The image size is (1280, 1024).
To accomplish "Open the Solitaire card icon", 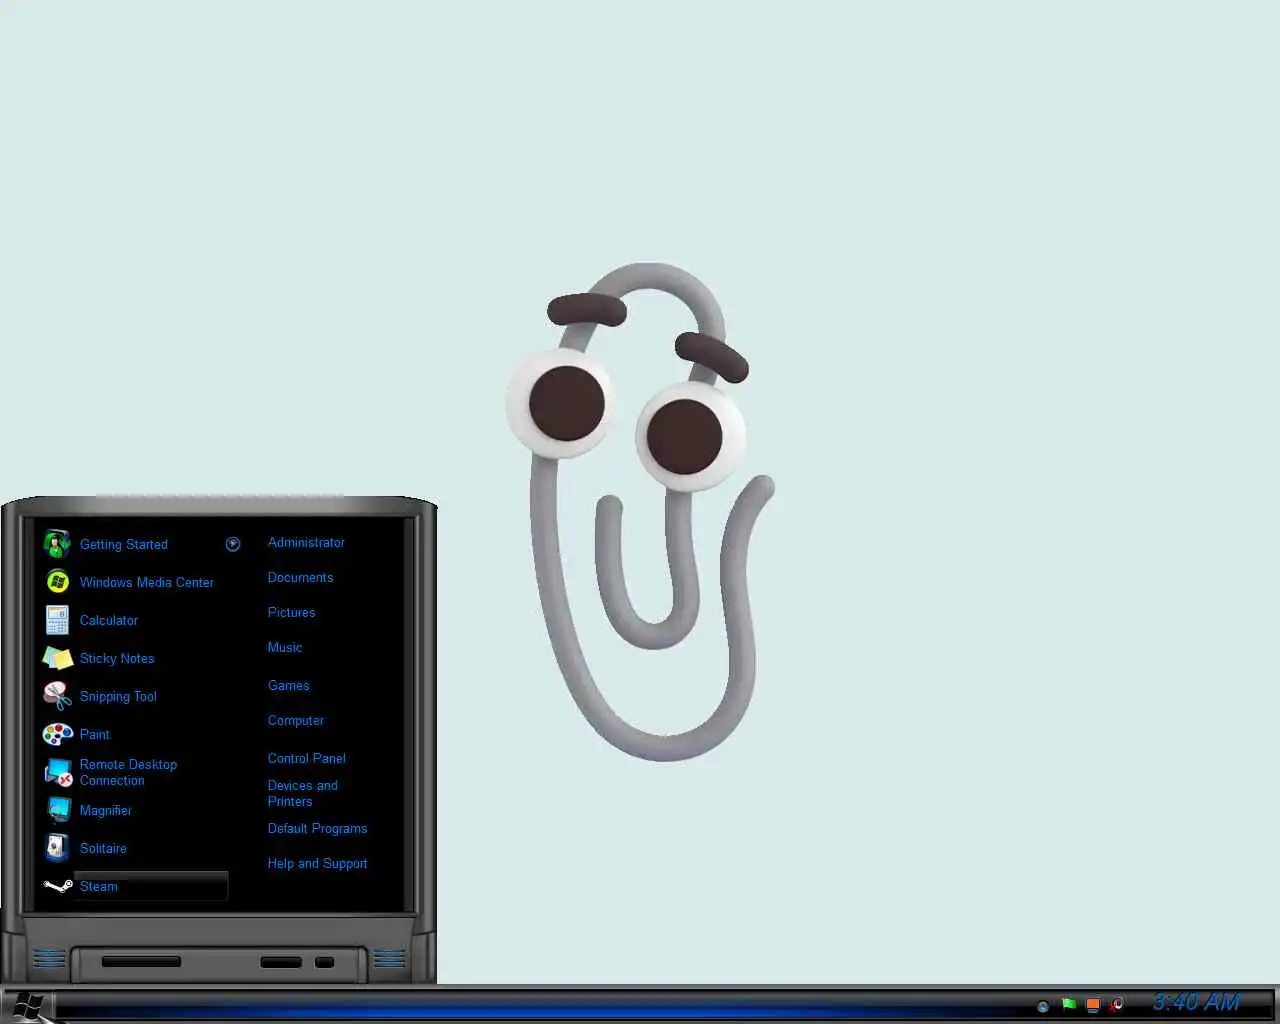I will point(57,848).
